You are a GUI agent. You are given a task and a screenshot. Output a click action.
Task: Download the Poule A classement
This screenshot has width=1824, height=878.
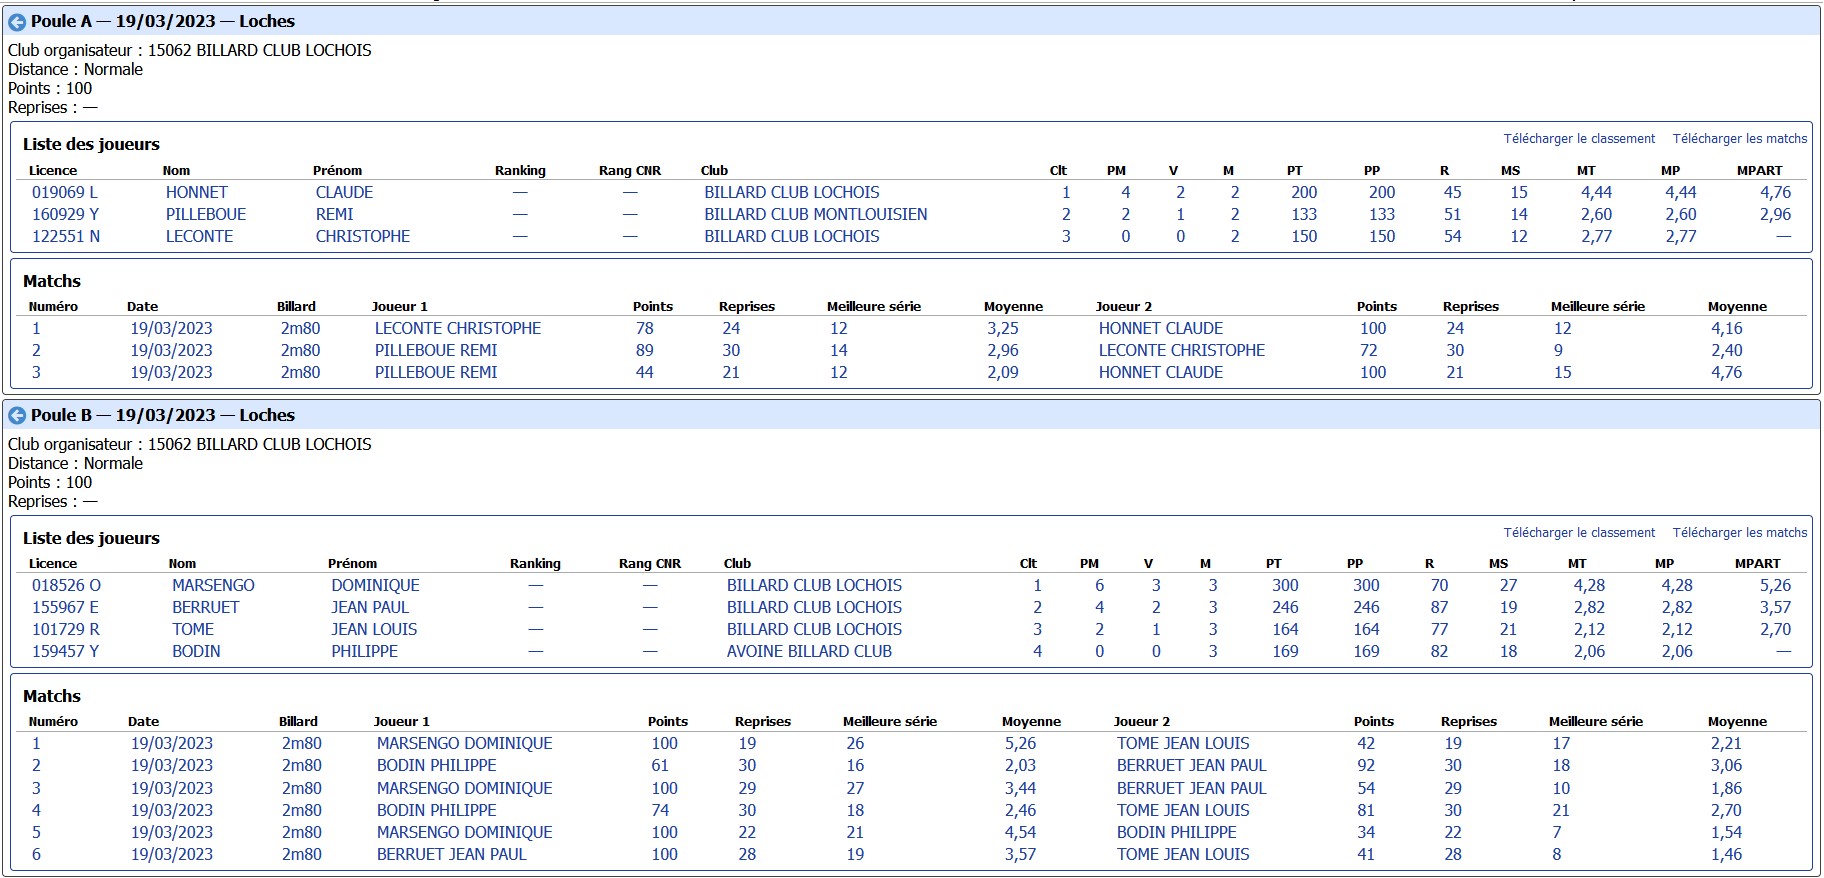pyautogui.click(x=1579, y=139)
